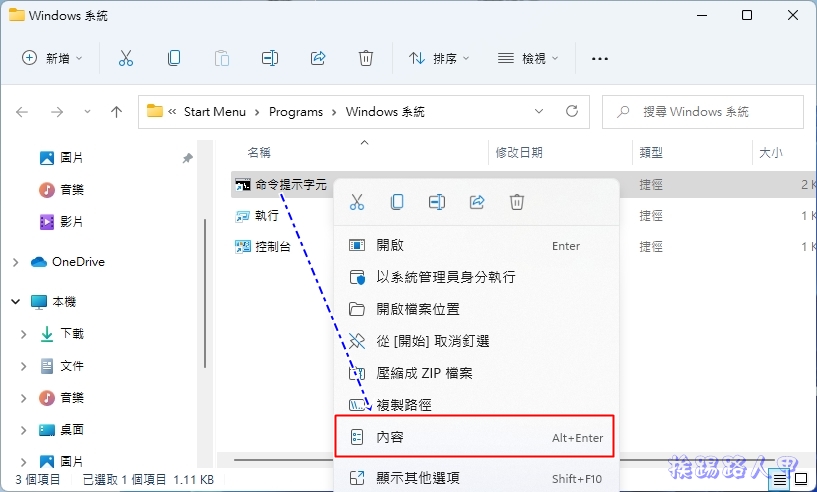817x492 pixels.
Task: Go forward with the right arrow button
Action: pyautogui.click(x=57, y=112)
